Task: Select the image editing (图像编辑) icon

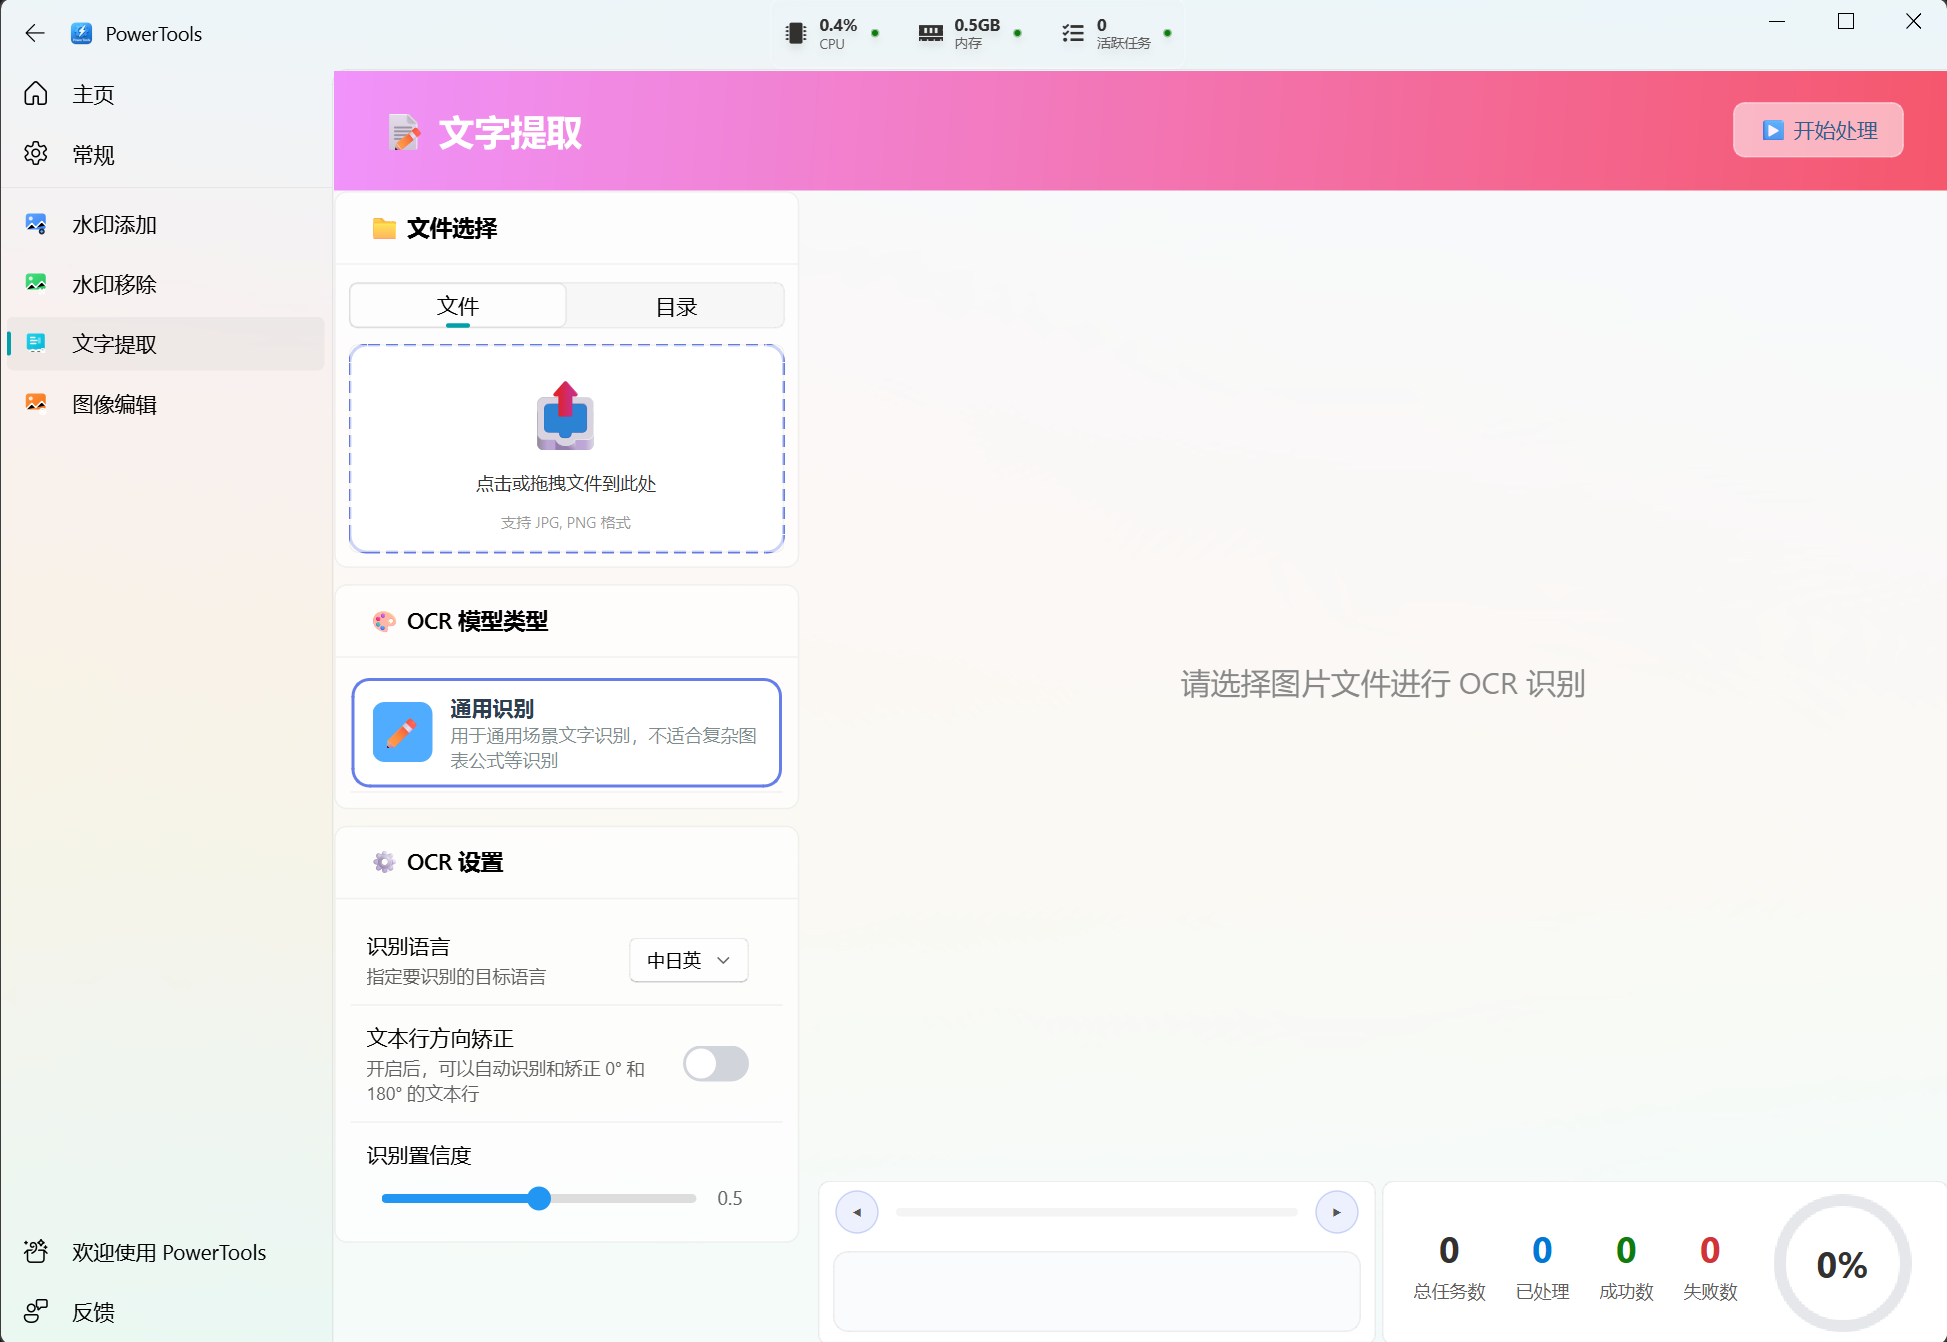Action: coord(36,404)
